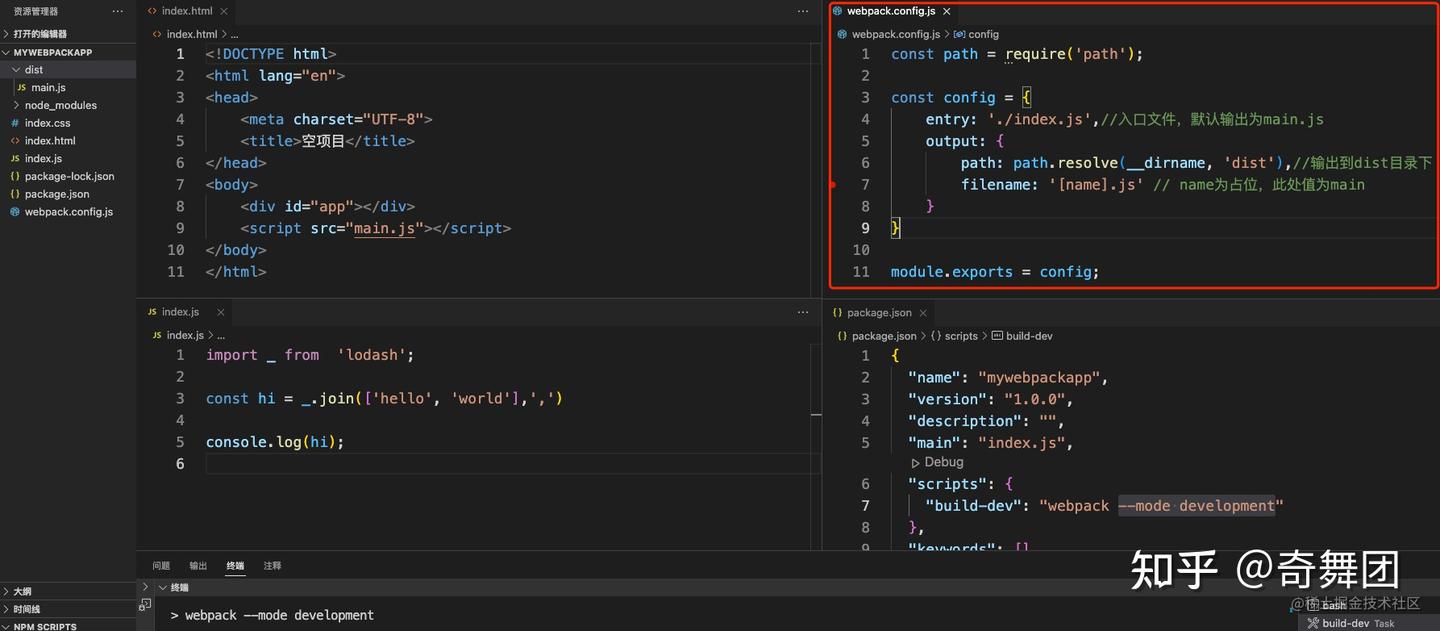Click index.html in the breadcrumb bar

191,34
